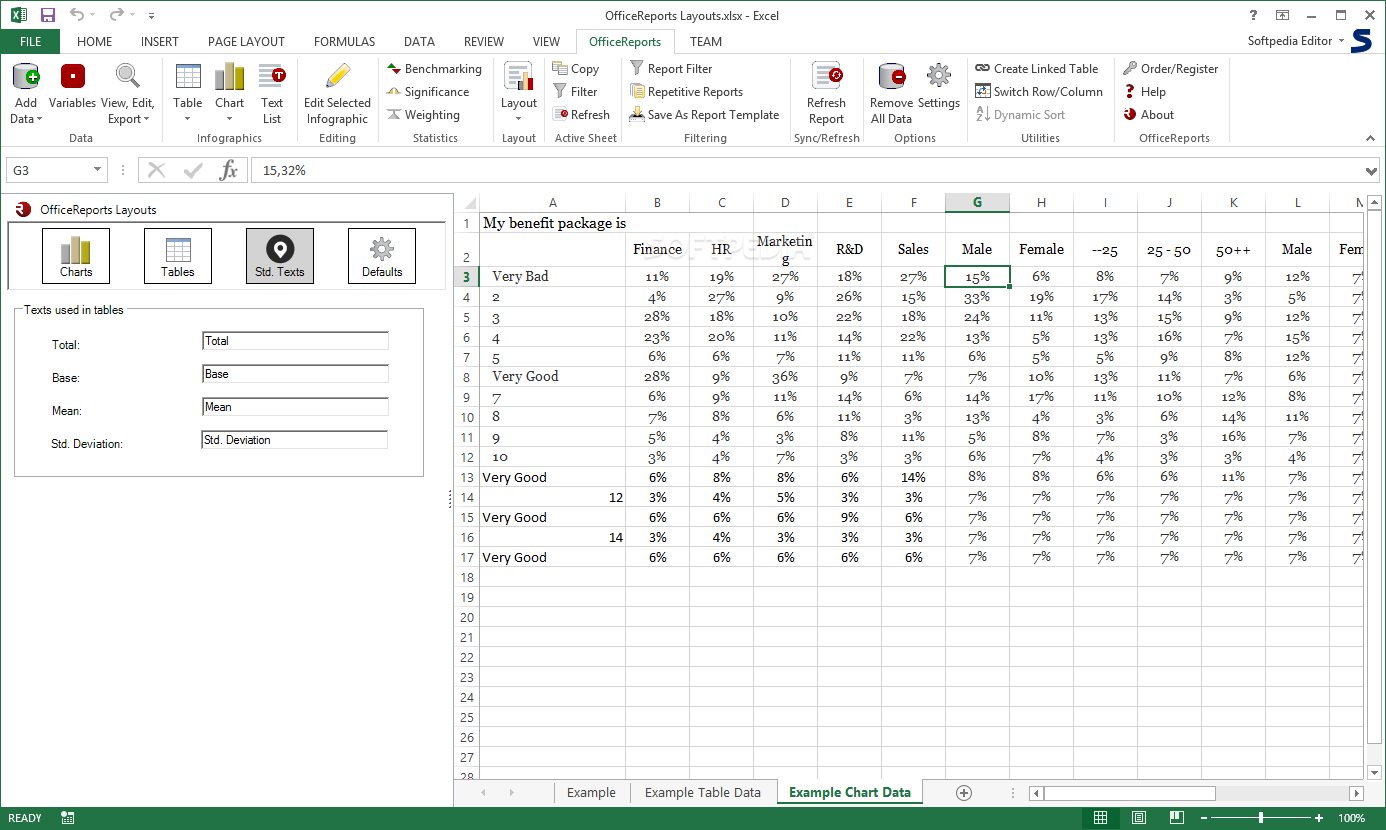
Task: Open the Chart dropdown arrow
Action: click(230, 120)
